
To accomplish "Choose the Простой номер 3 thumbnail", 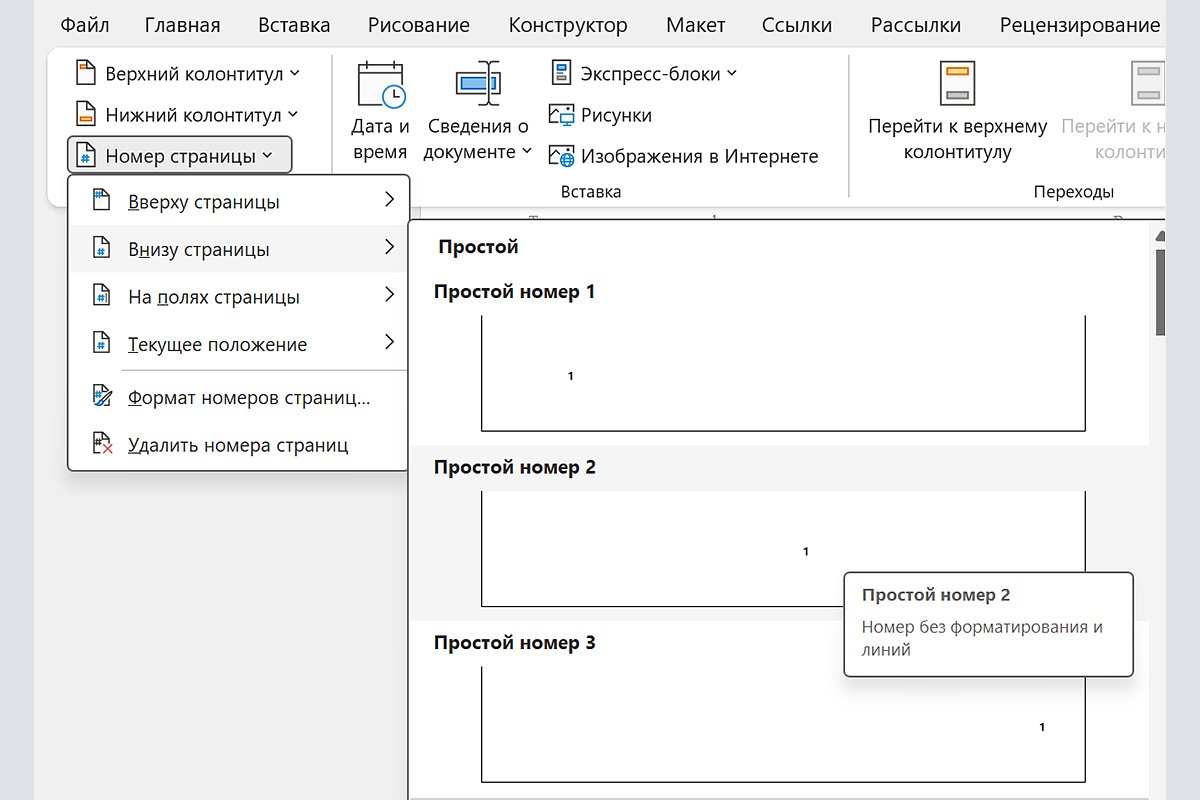I will pos(782,724).
